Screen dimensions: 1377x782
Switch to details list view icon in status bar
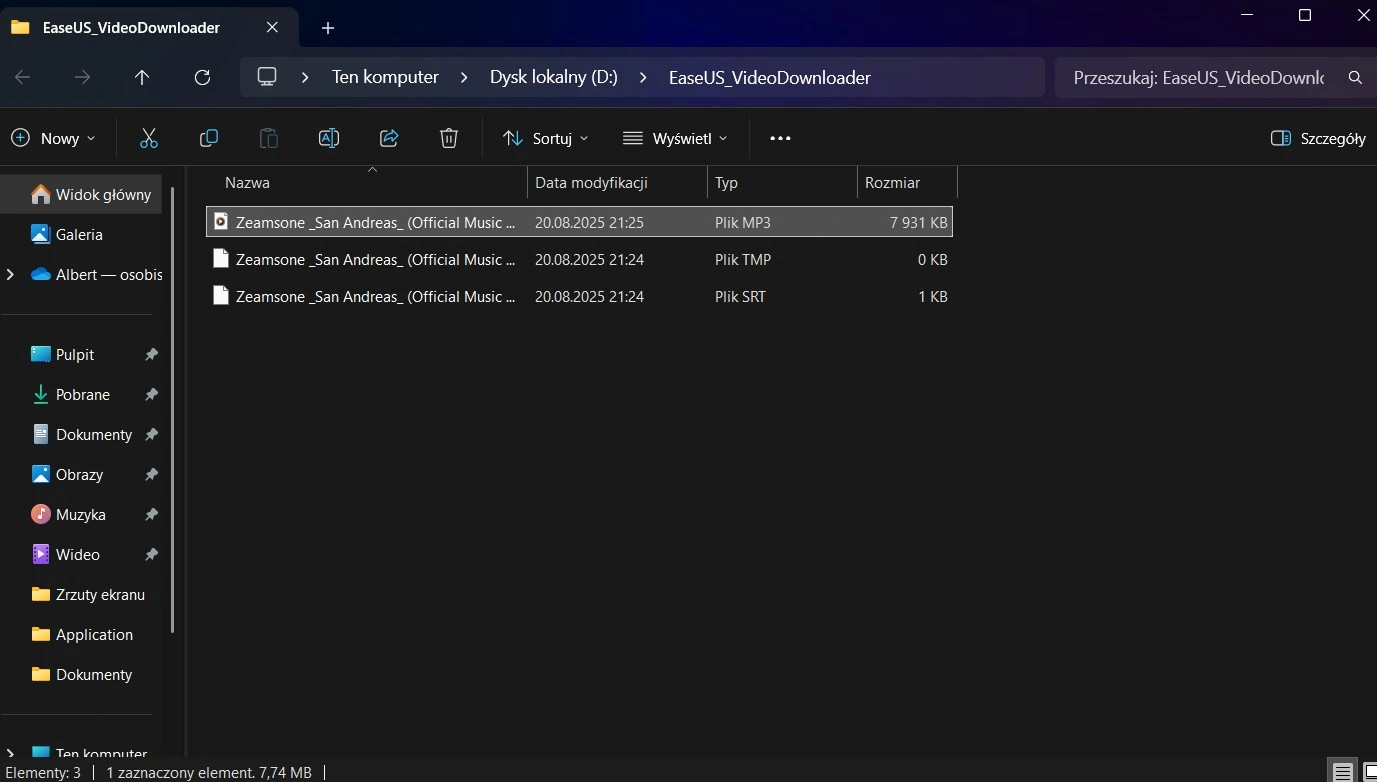(x=1343, y=772)
